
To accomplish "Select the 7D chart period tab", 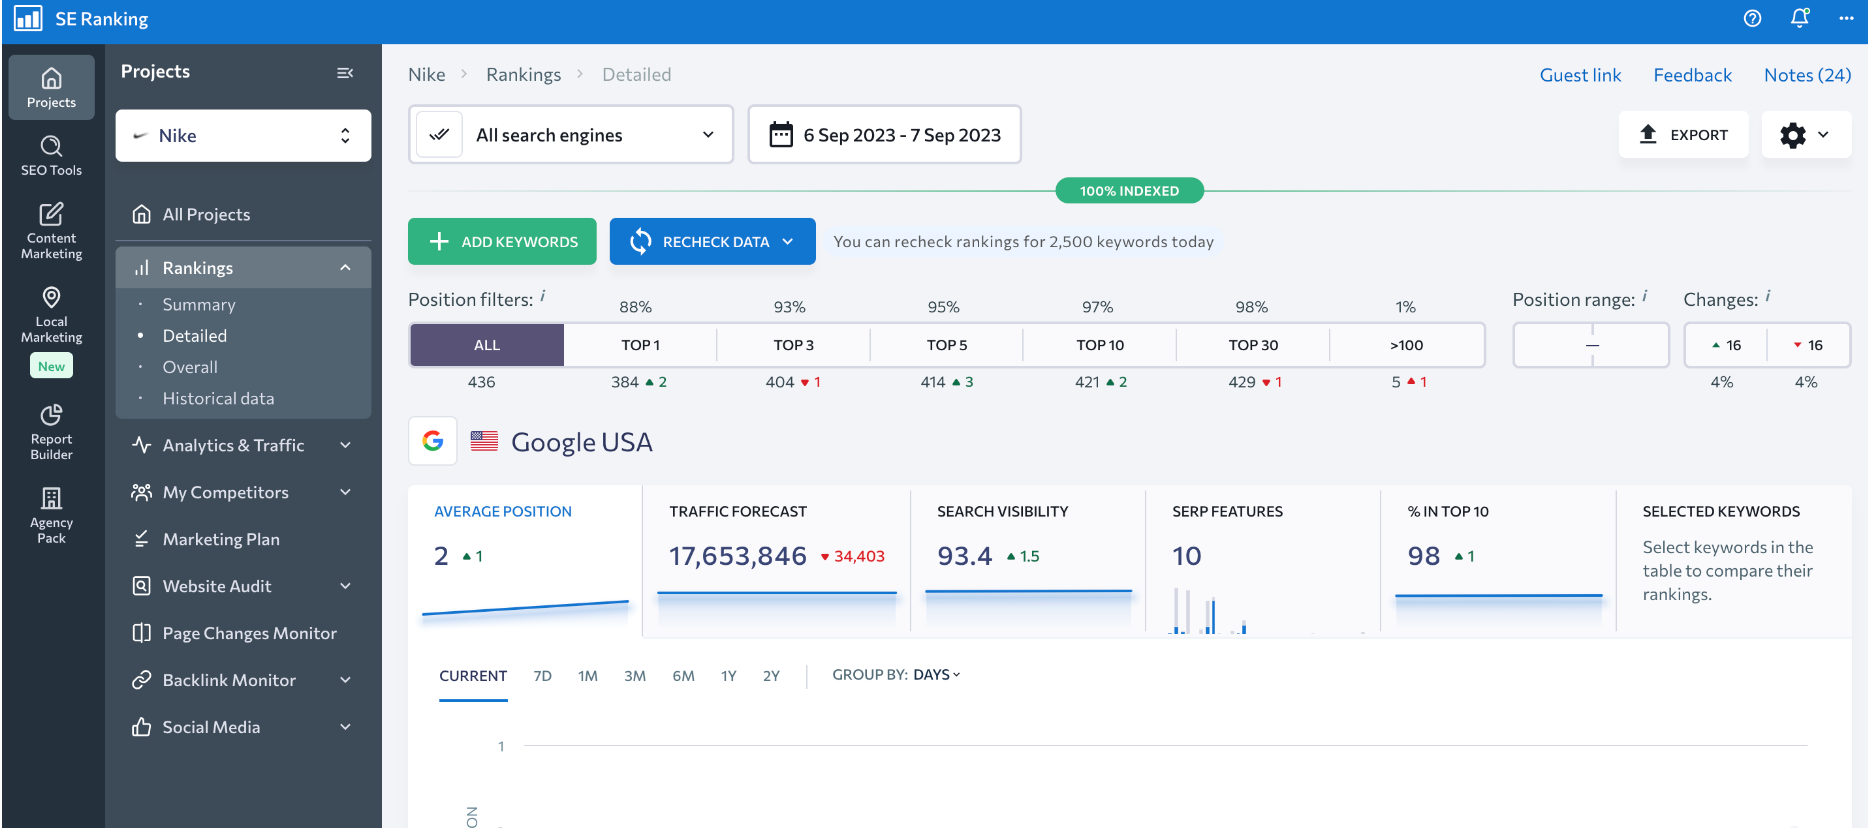I will tap(542, 676).
